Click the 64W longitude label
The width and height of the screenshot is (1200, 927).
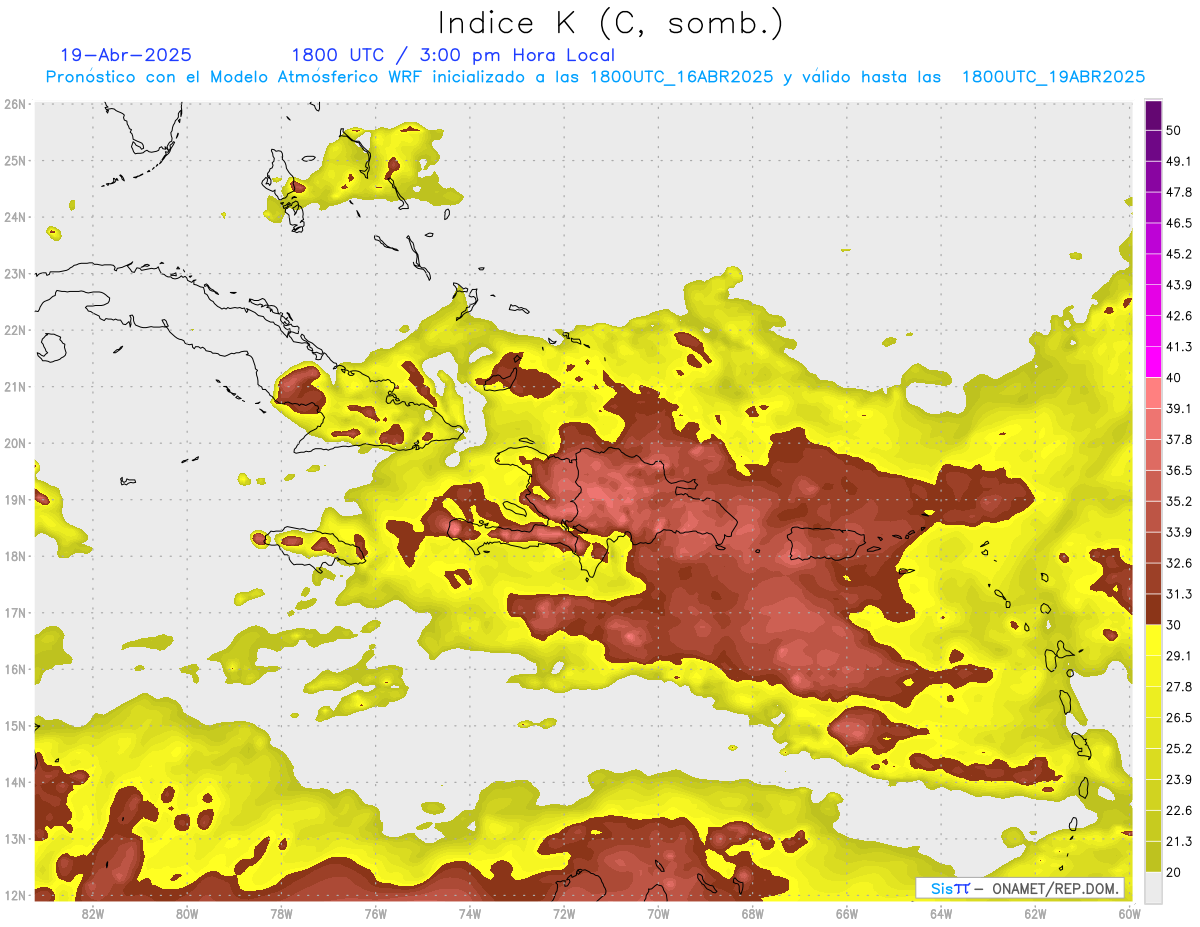941,914
